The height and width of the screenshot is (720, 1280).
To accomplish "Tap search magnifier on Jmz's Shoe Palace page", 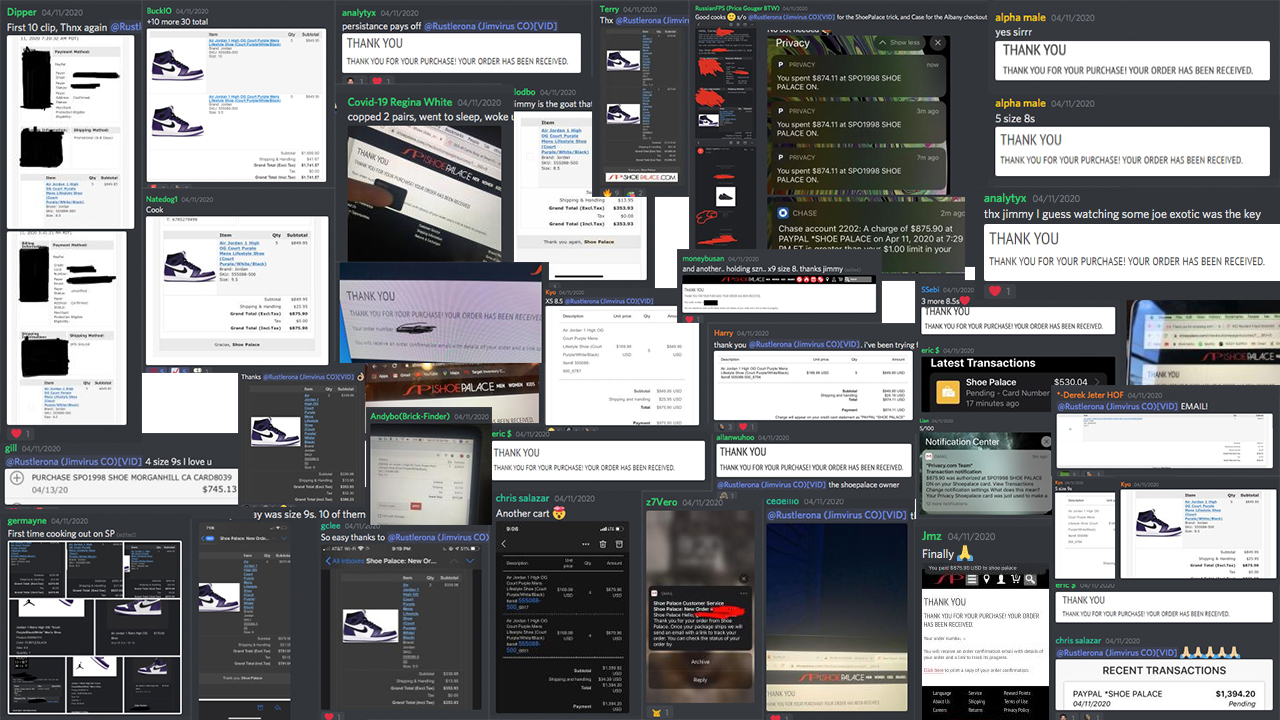I will (x=1029, y=579).
